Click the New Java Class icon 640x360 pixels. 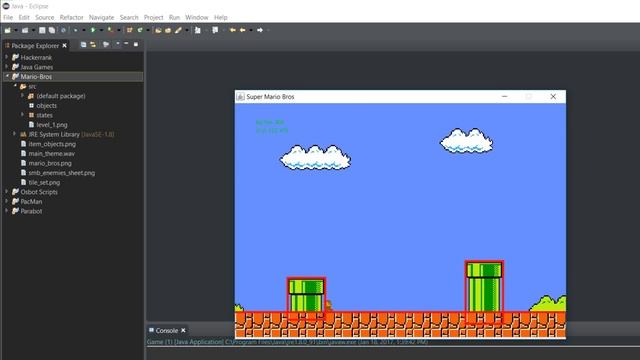tap(140, 30)
